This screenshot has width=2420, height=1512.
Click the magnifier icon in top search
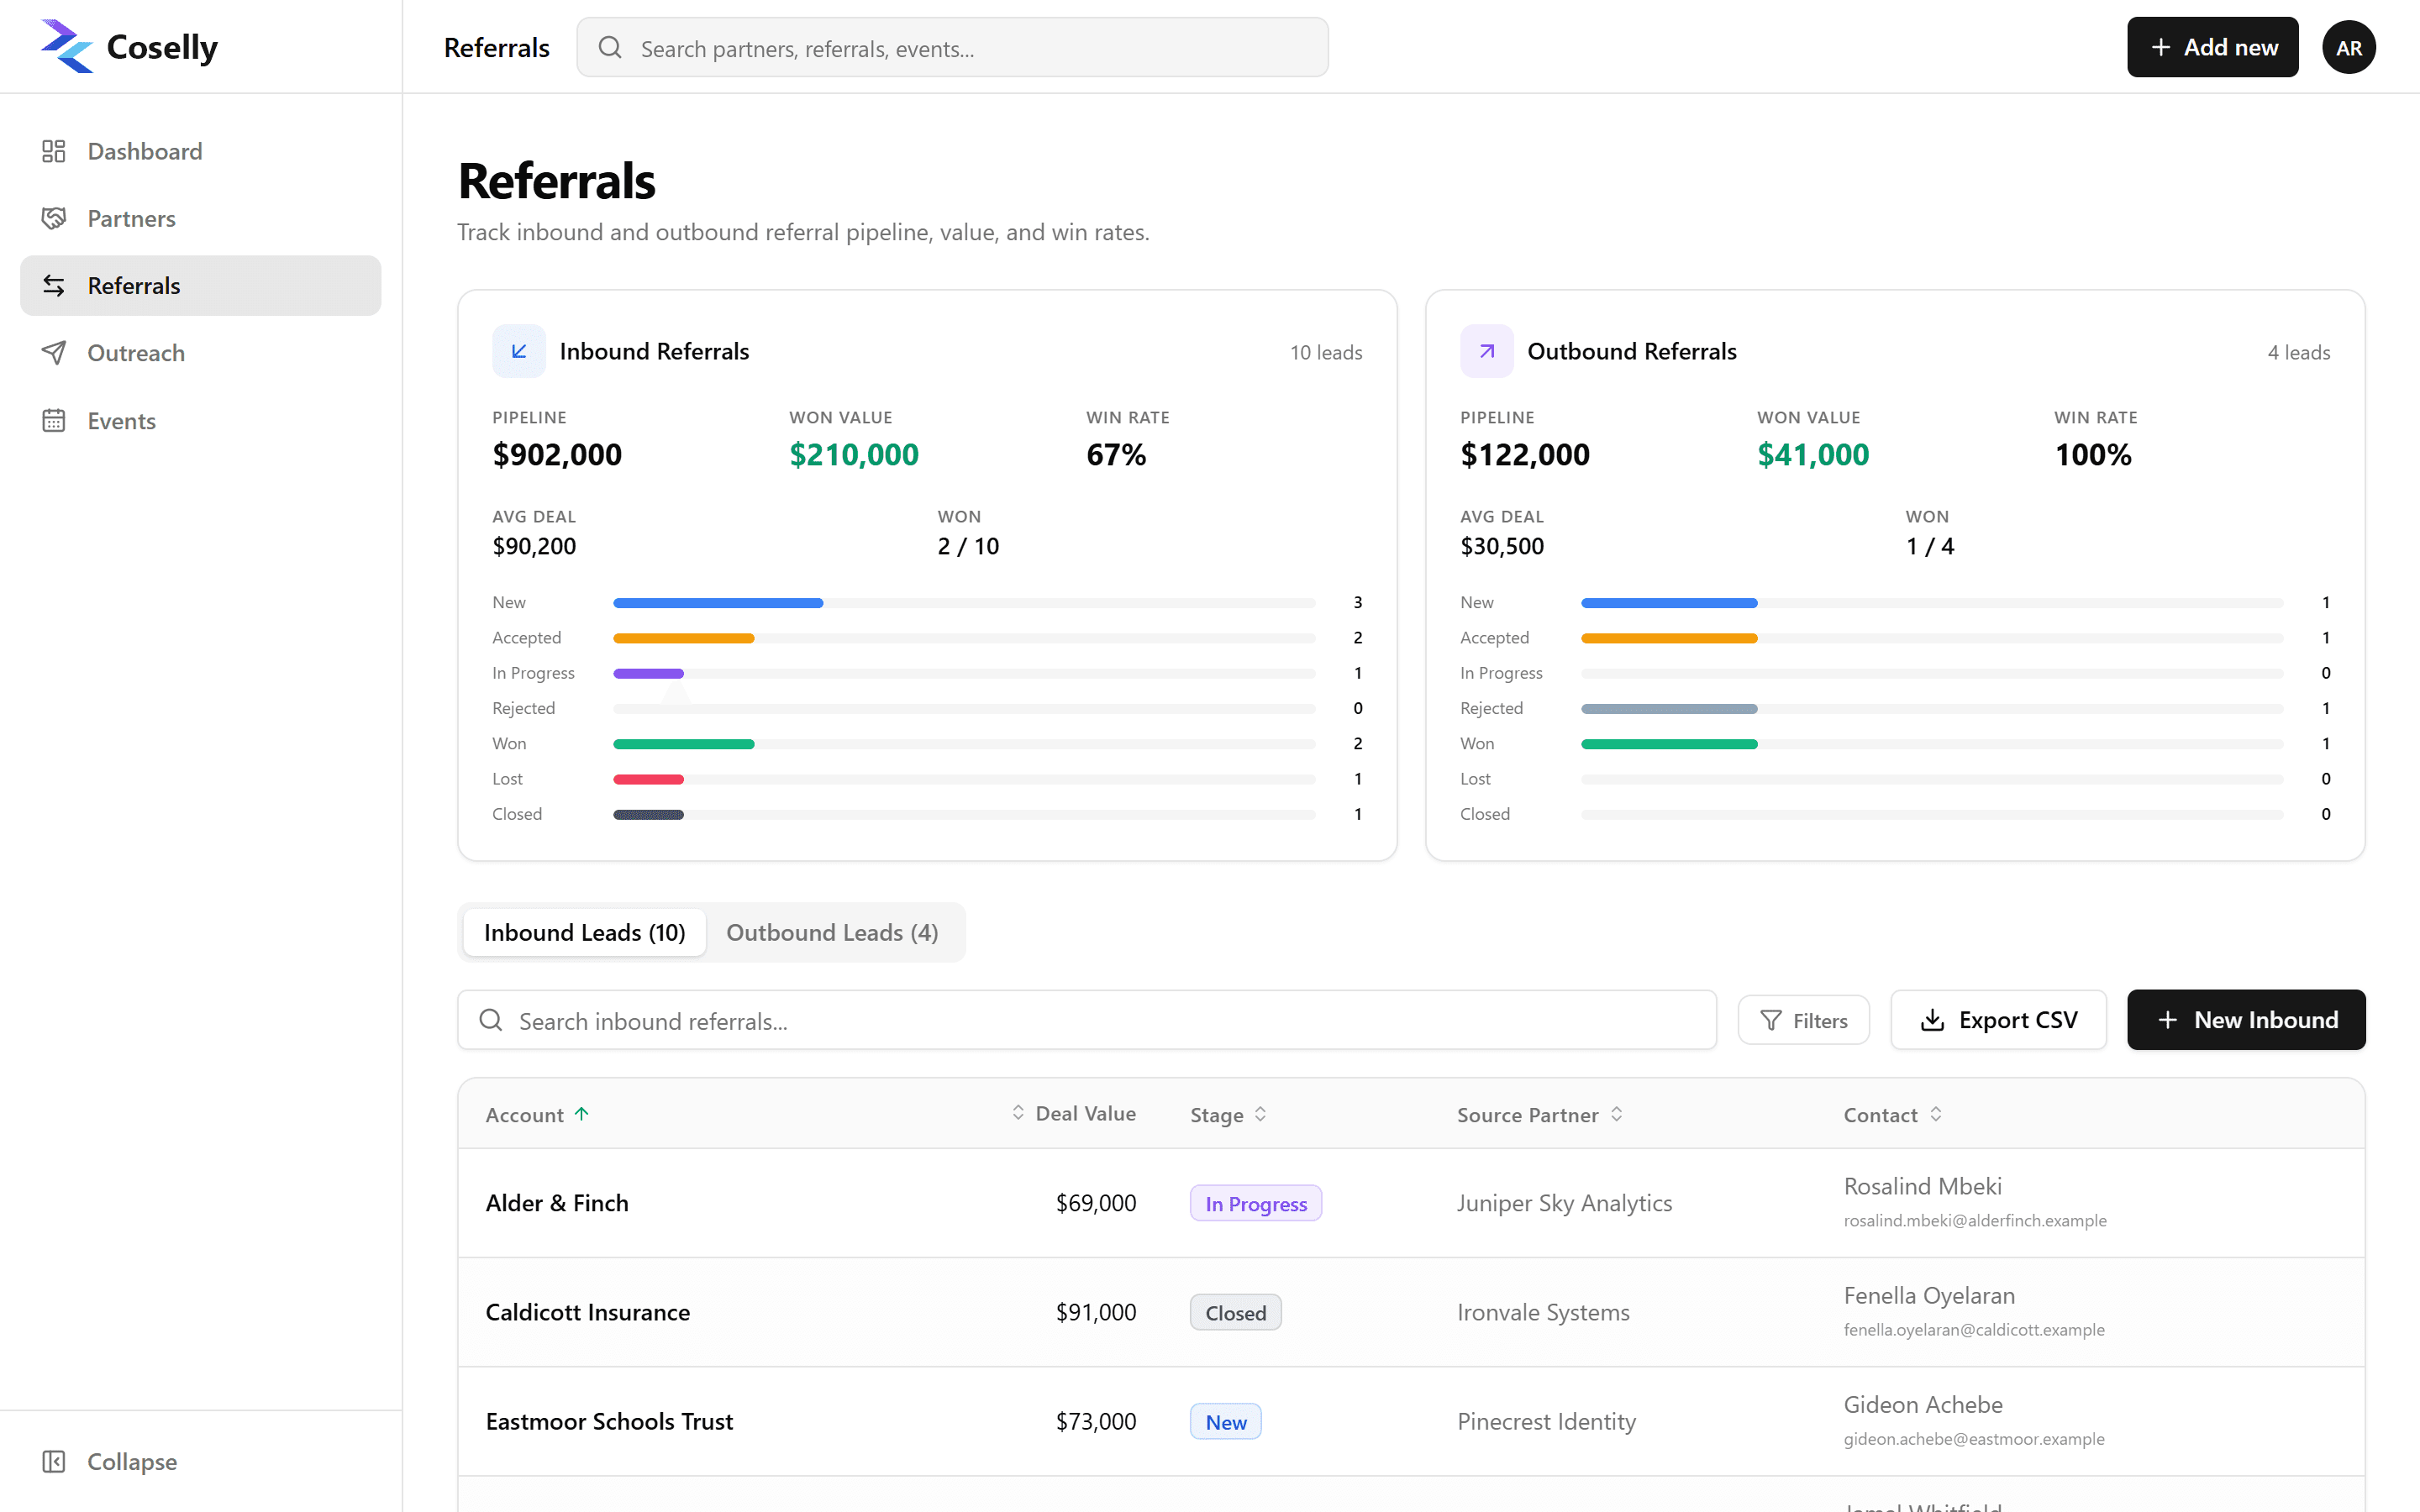(x=610, y=48)
